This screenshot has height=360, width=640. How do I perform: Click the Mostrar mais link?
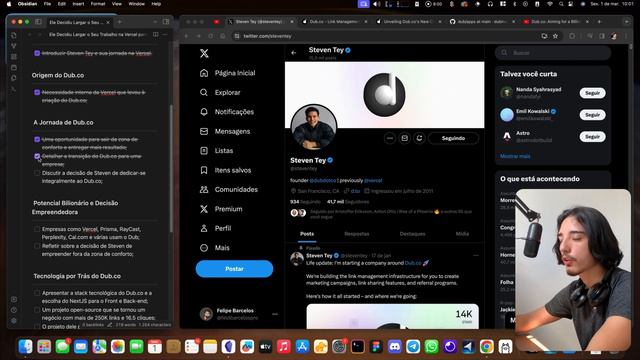(515, 156)
